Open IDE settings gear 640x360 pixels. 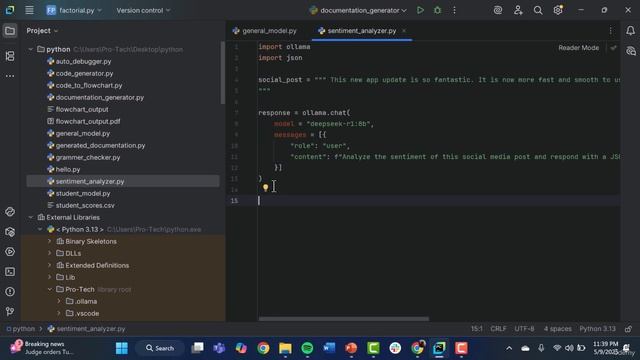[x=558, y=10]
